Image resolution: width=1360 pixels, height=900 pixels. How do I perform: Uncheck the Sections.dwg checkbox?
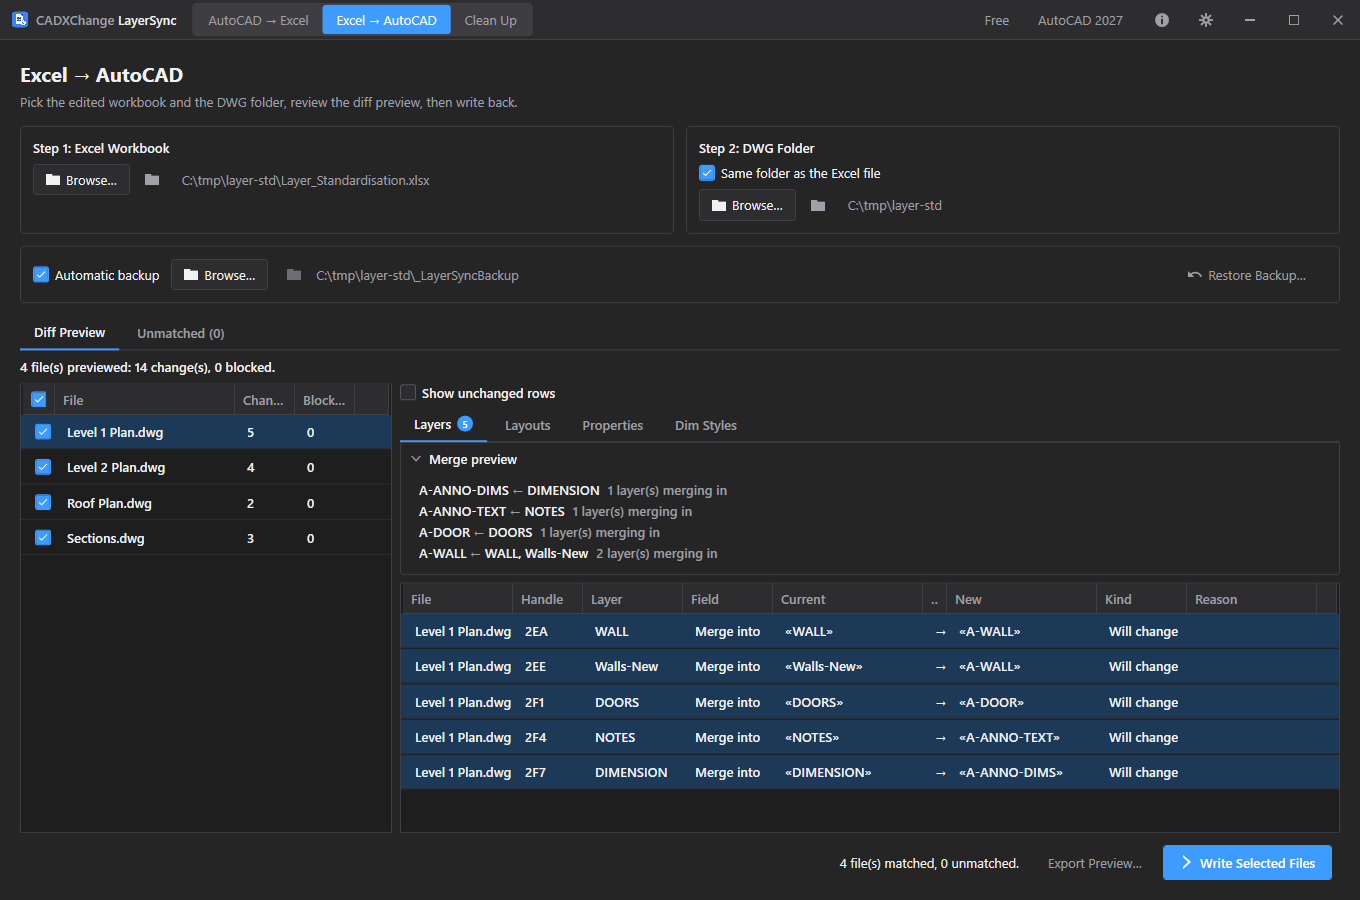[43, 537]
